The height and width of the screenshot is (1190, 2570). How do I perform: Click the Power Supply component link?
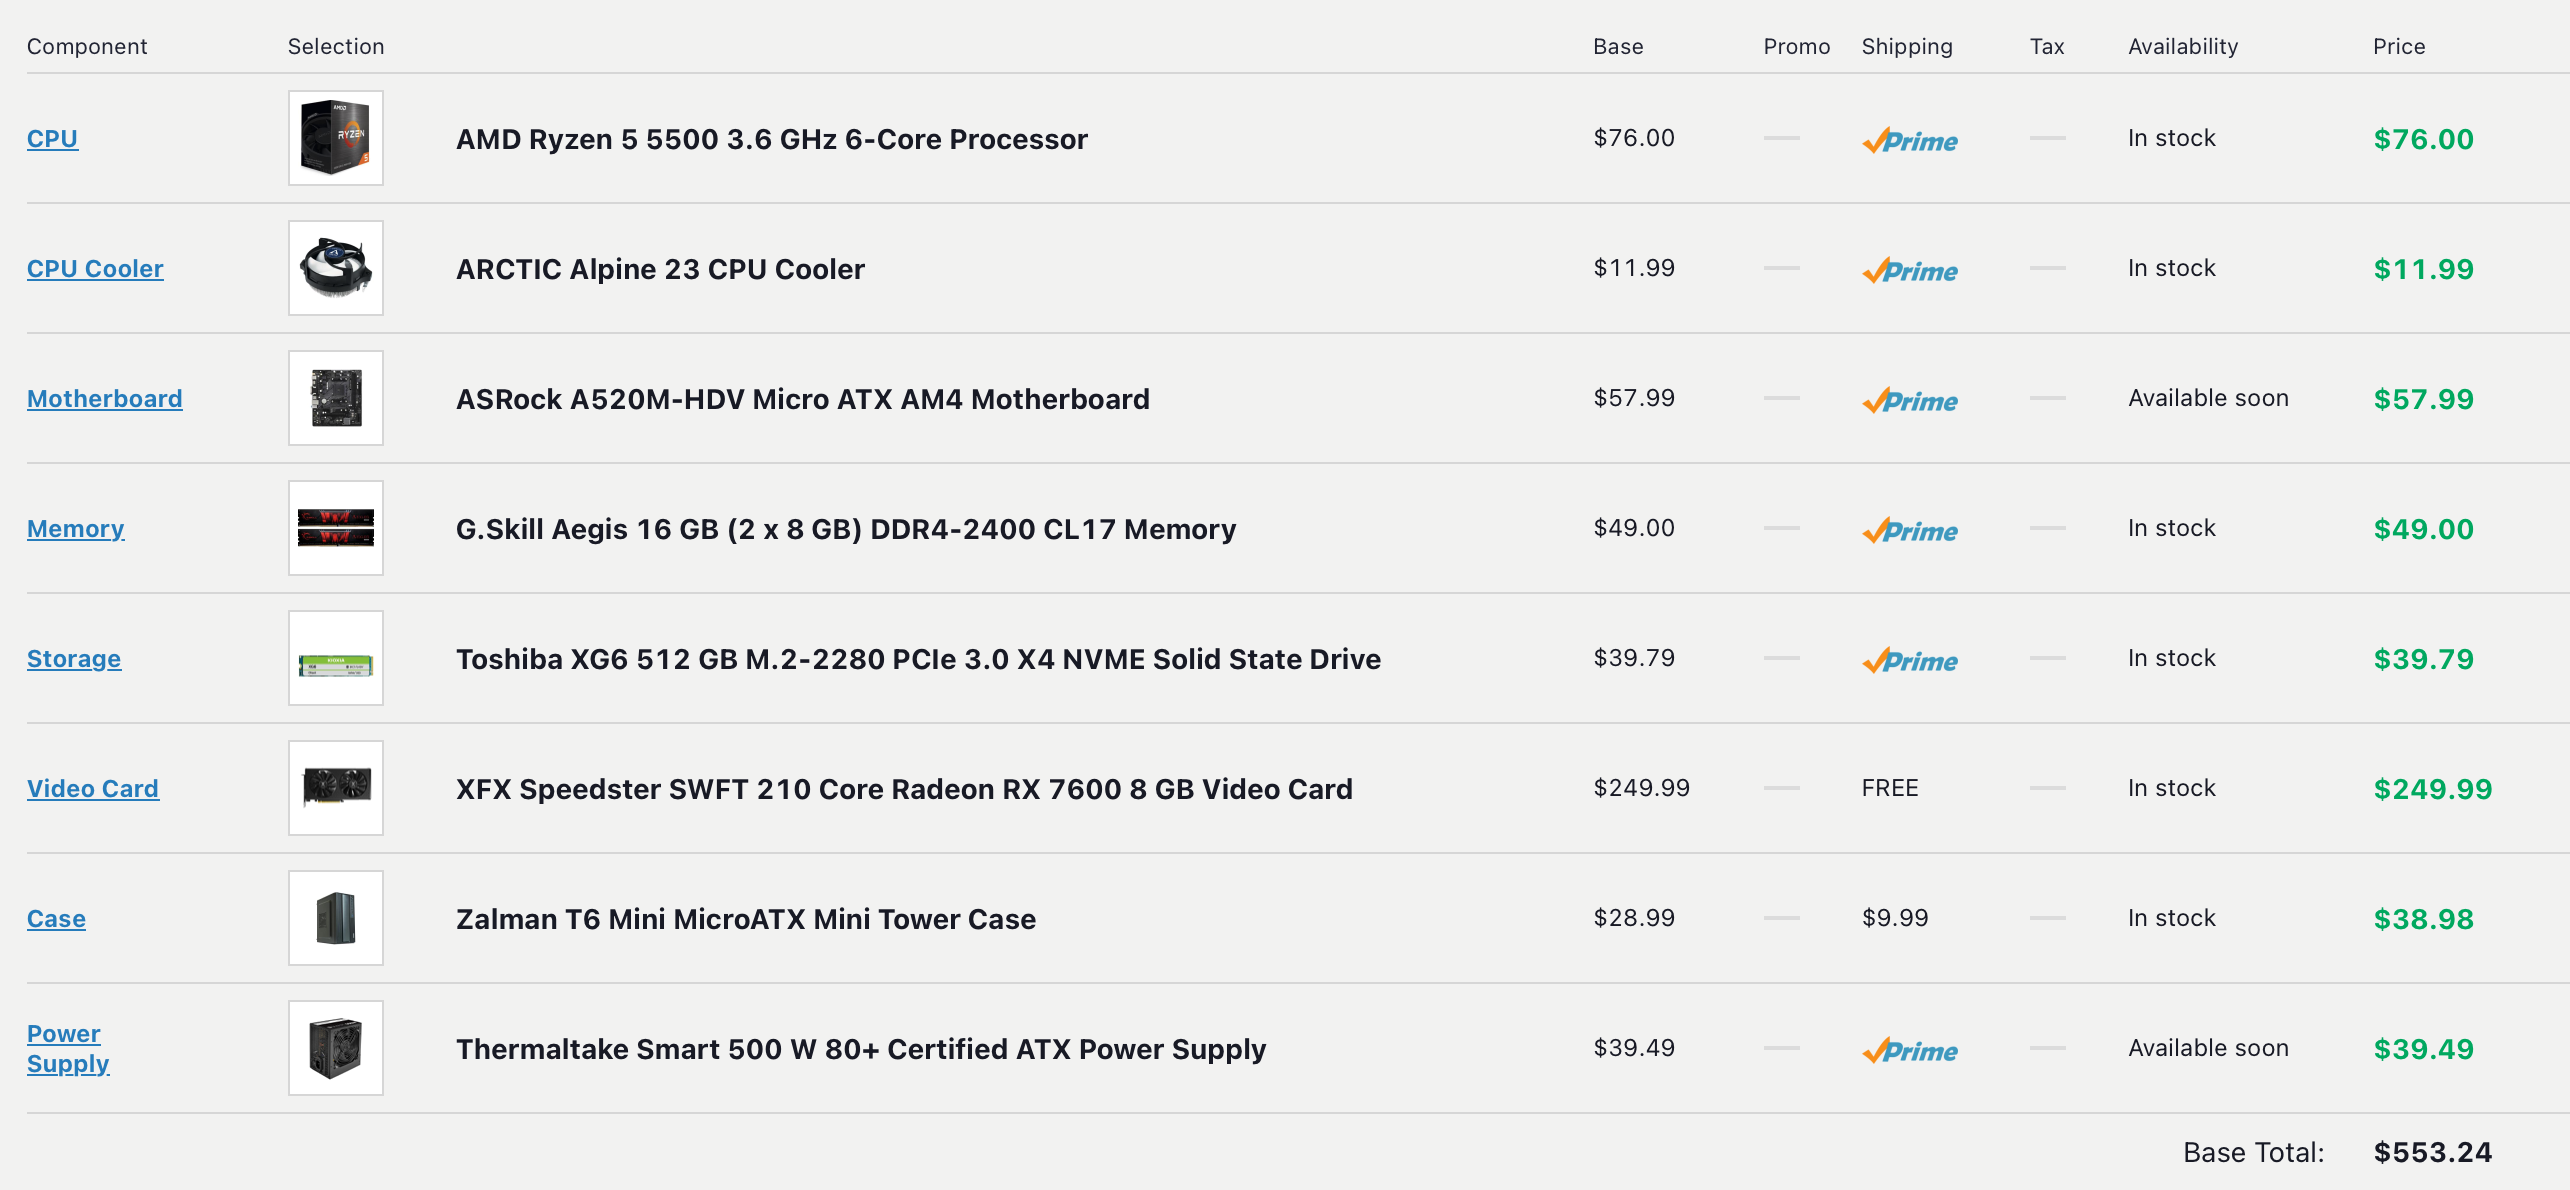pyautogui.click(x=67, y=1048)
